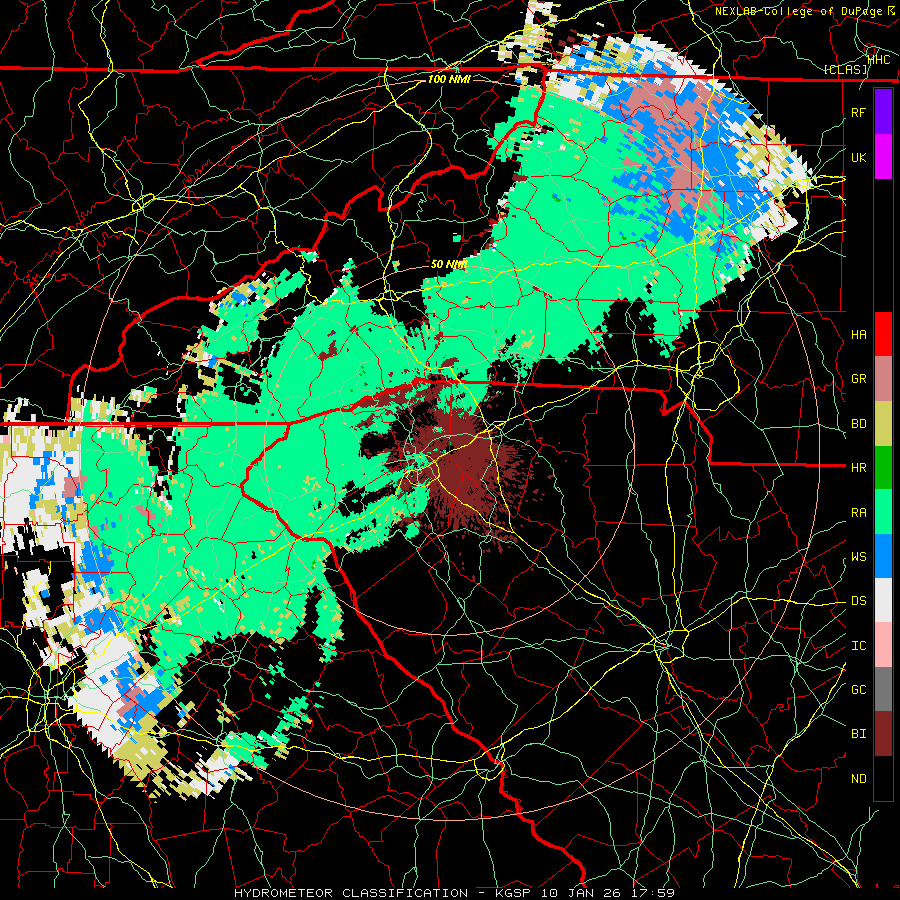
Task: Click the HR legend label
Action: coord(859,468)
